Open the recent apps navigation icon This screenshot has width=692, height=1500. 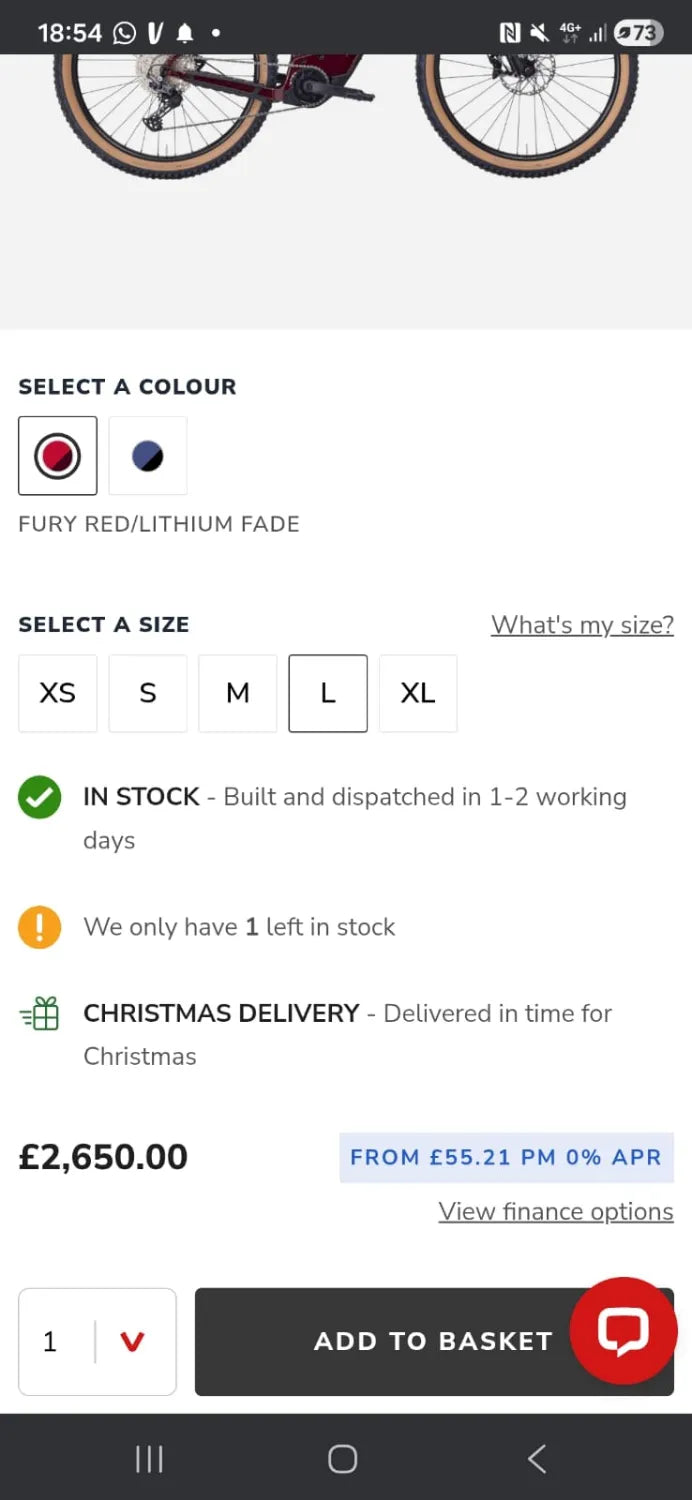(x=149, y=1459)
